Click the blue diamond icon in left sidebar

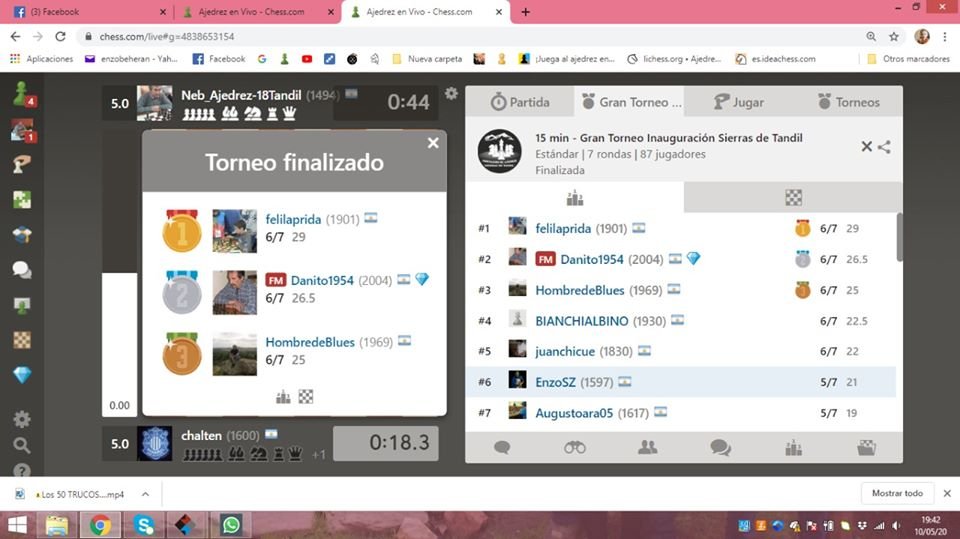coord(21,375)
